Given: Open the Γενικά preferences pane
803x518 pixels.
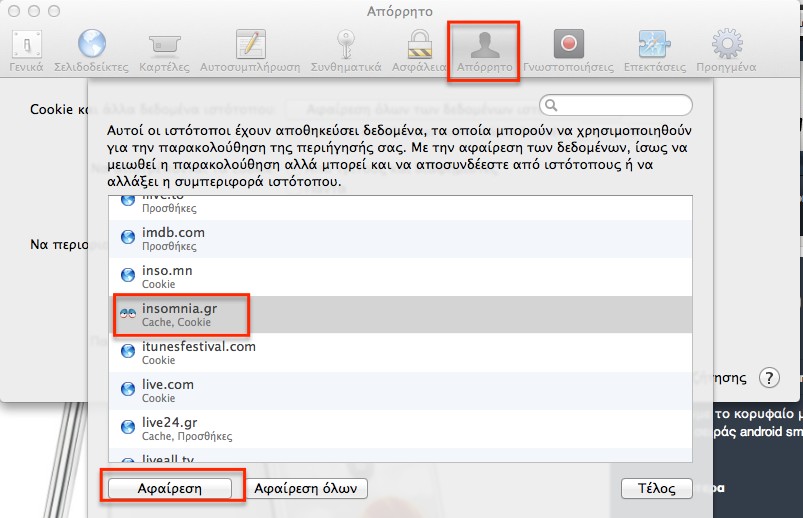Looking at the screenshot, I should [26, 51].
